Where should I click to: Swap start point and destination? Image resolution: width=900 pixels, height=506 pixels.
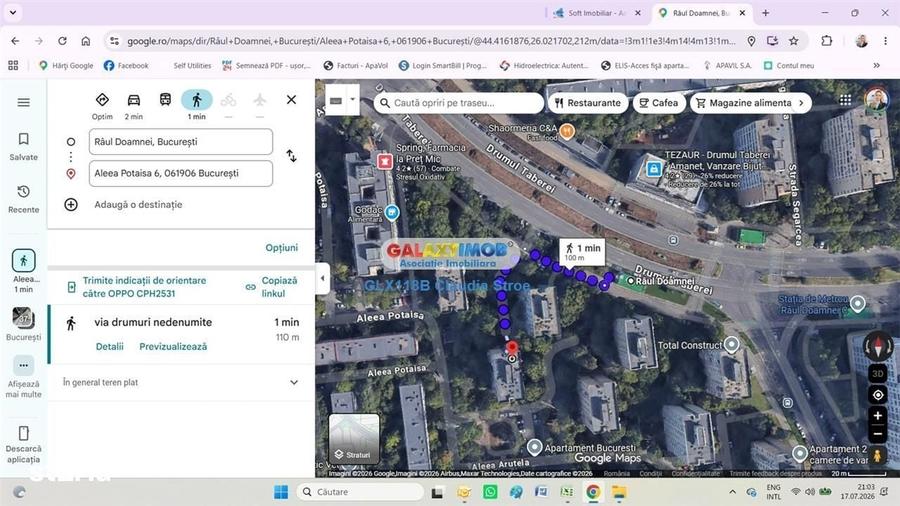pos(292,156)
